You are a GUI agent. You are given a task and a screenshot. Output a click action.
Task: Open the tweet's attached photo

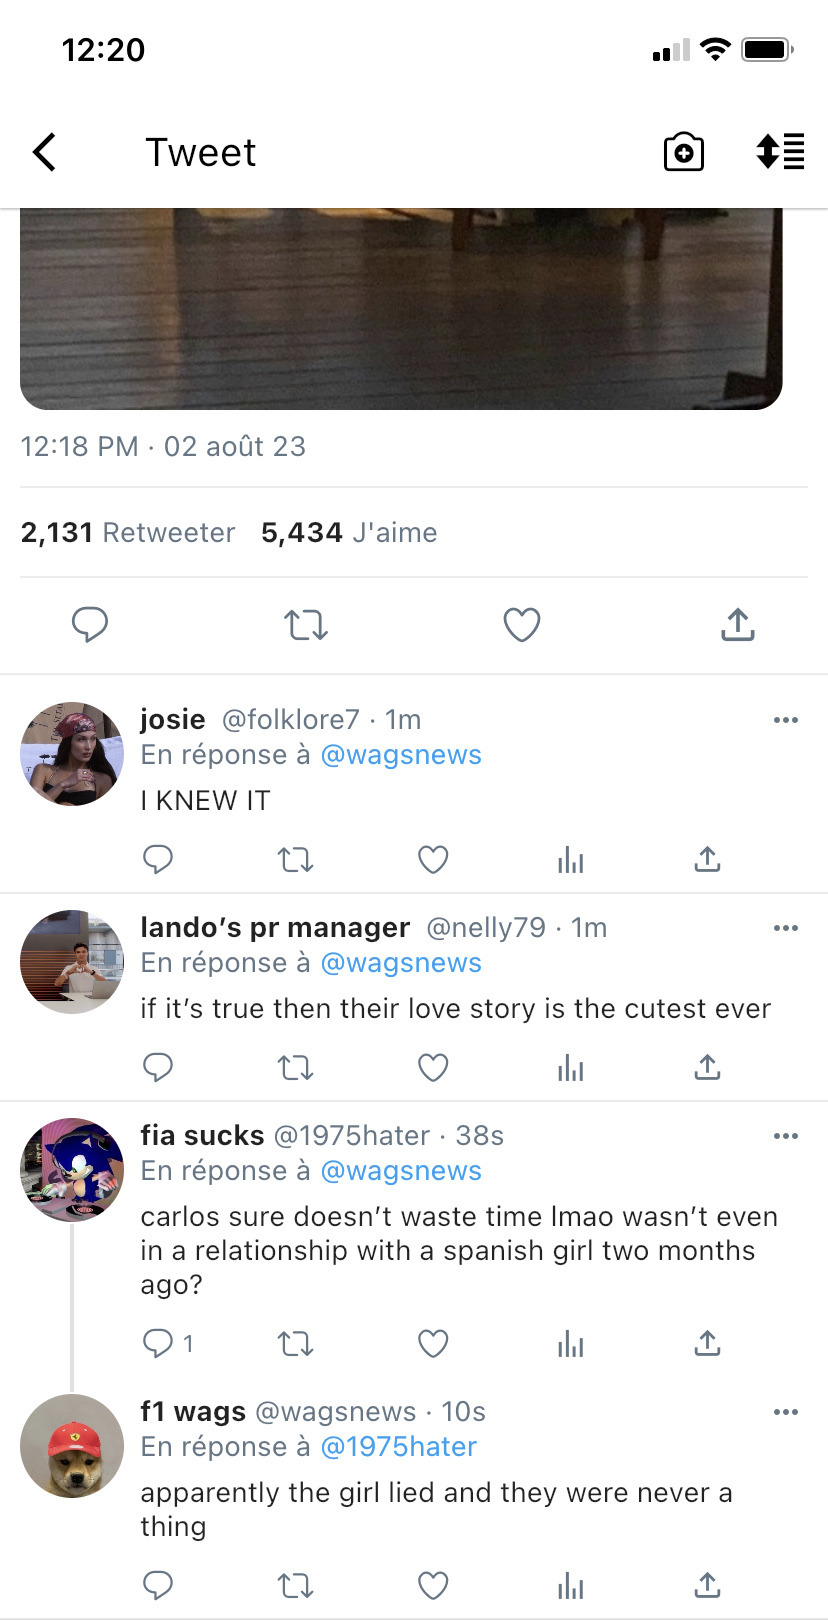coord(400,308)
